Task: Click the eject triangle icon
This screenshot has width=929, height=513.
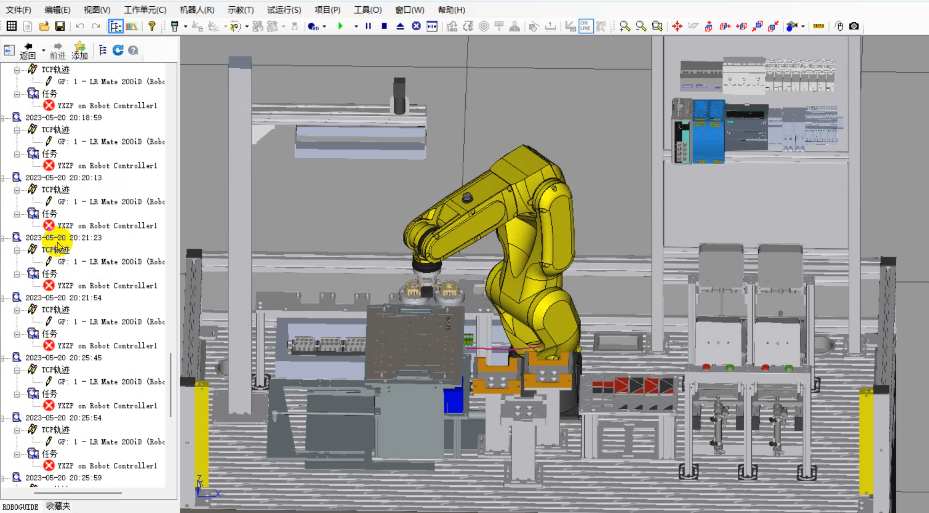Action: pos(401,26)
